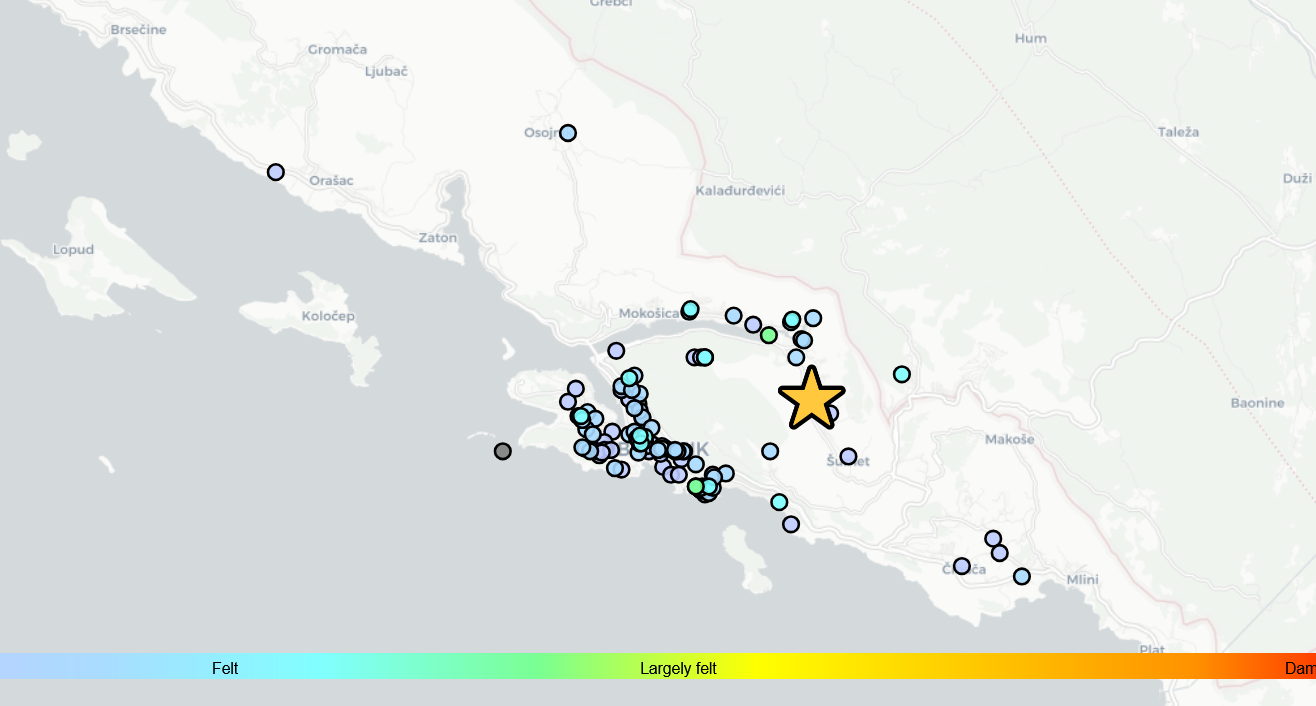The height and width of the screenshot is (706, 1316).
Task: Click the yellow epicenter star marker
Action: click(811, 399)
